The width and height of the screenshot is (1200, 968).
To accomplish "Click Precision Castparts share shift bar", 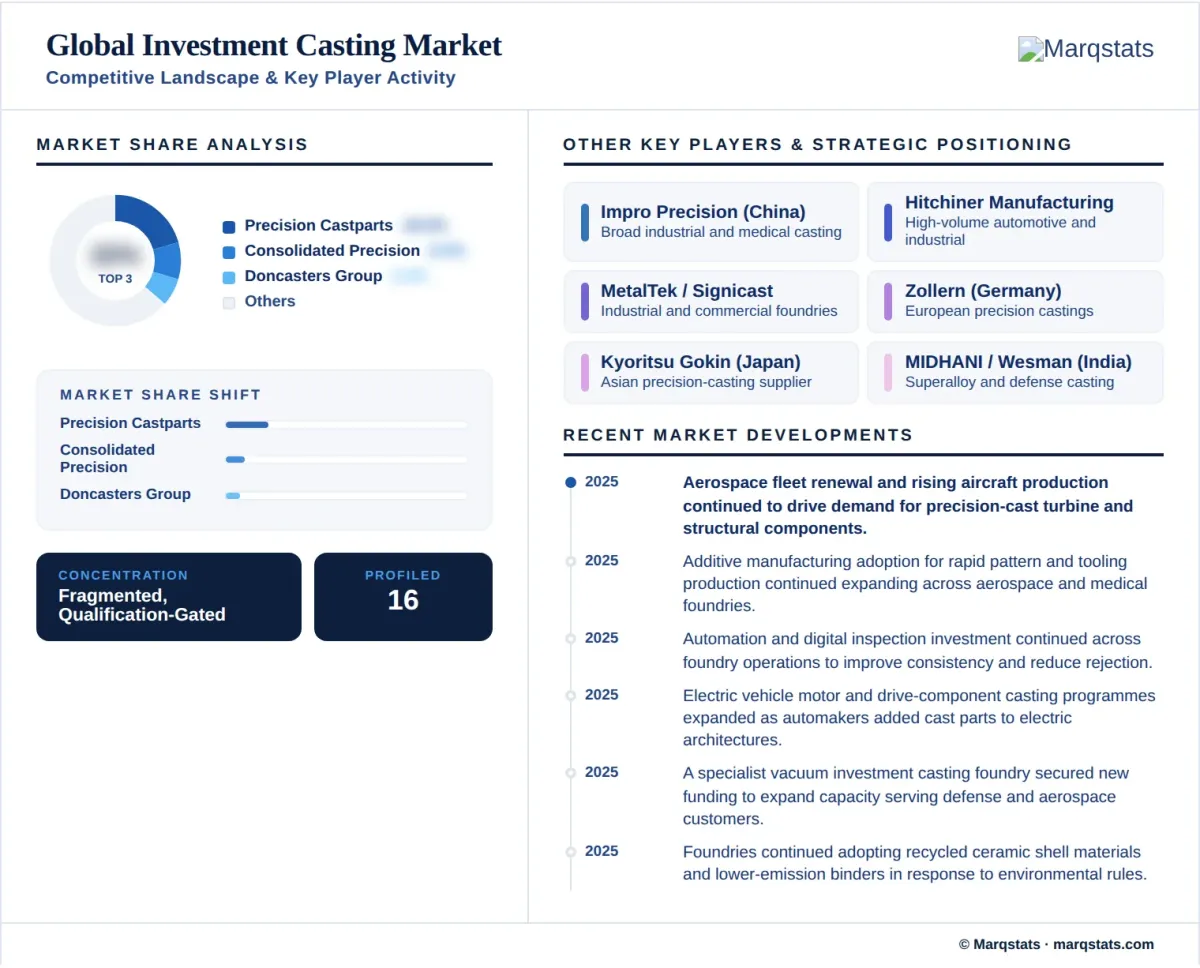I will point(346,424).
